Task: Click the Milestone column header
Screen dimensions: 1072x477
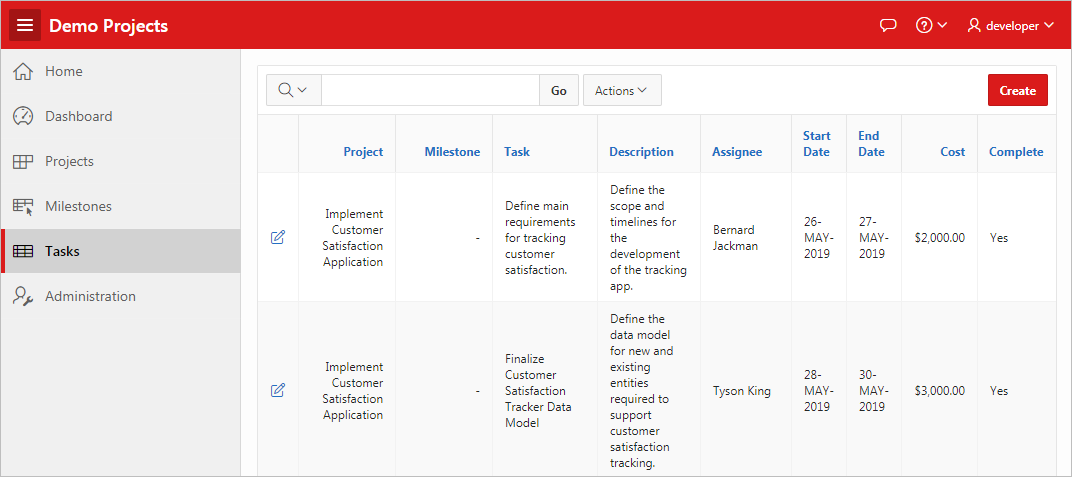Action: tap(452, 152)
